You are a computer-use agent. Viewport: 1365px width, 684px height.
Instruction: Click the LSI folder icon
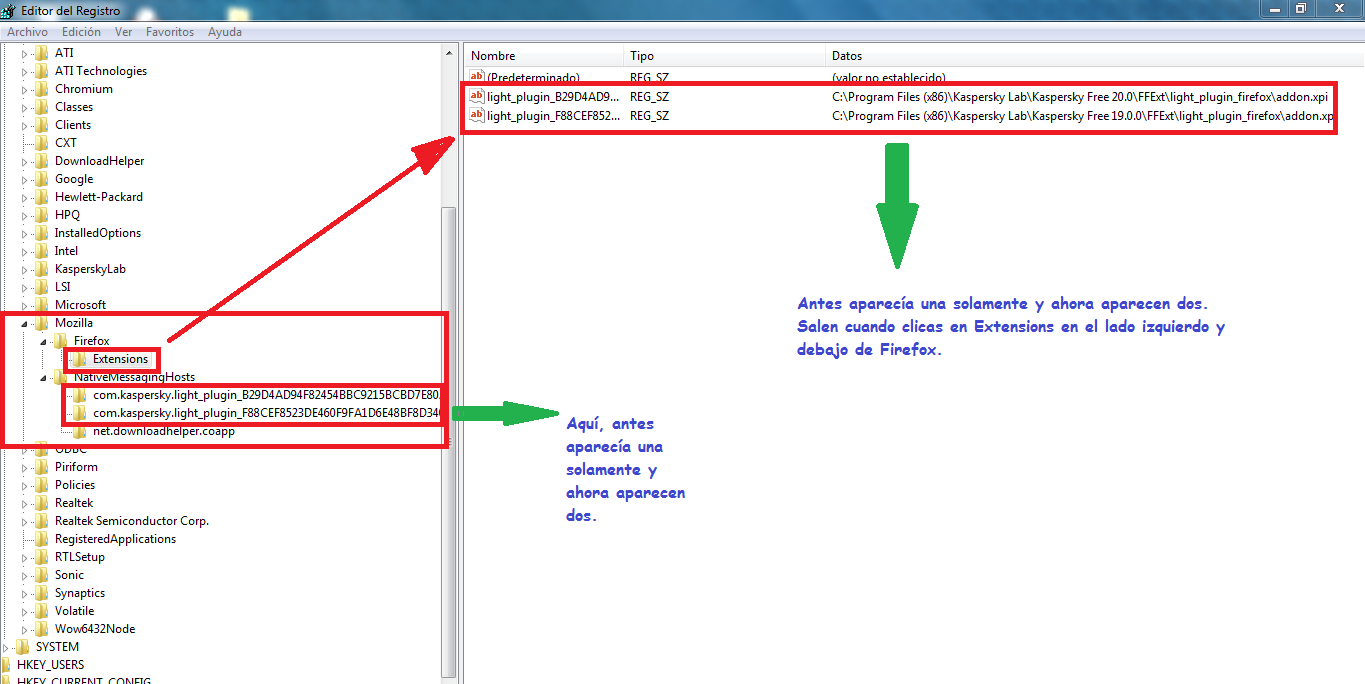coord(42,287)
